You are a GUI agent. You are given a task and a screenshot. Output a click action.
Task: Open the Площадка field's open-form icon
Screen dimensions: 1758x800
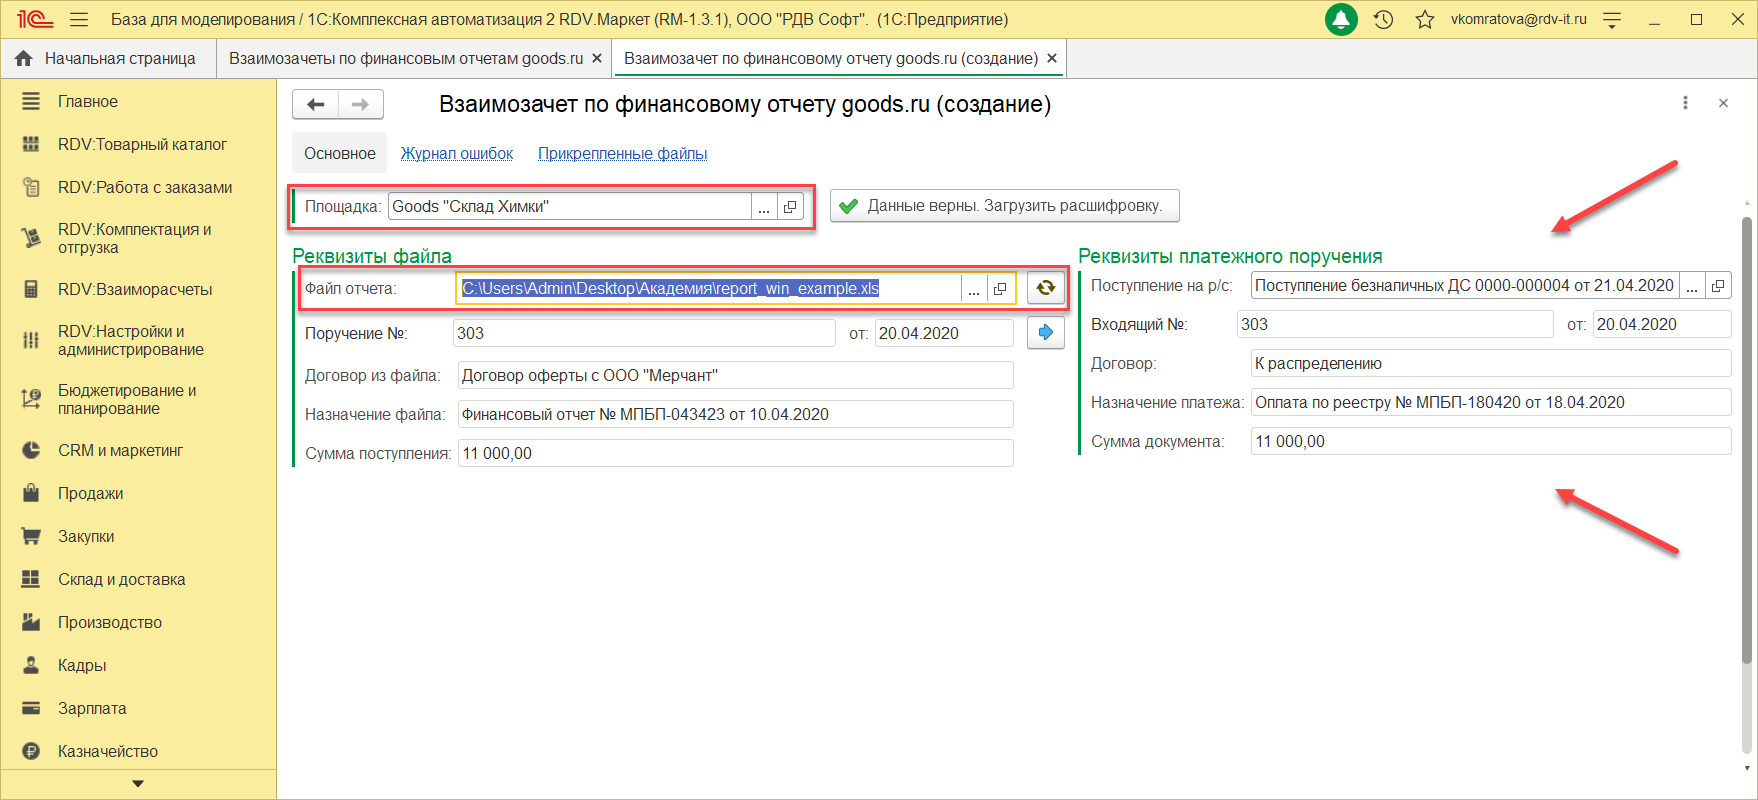(790, 207)
